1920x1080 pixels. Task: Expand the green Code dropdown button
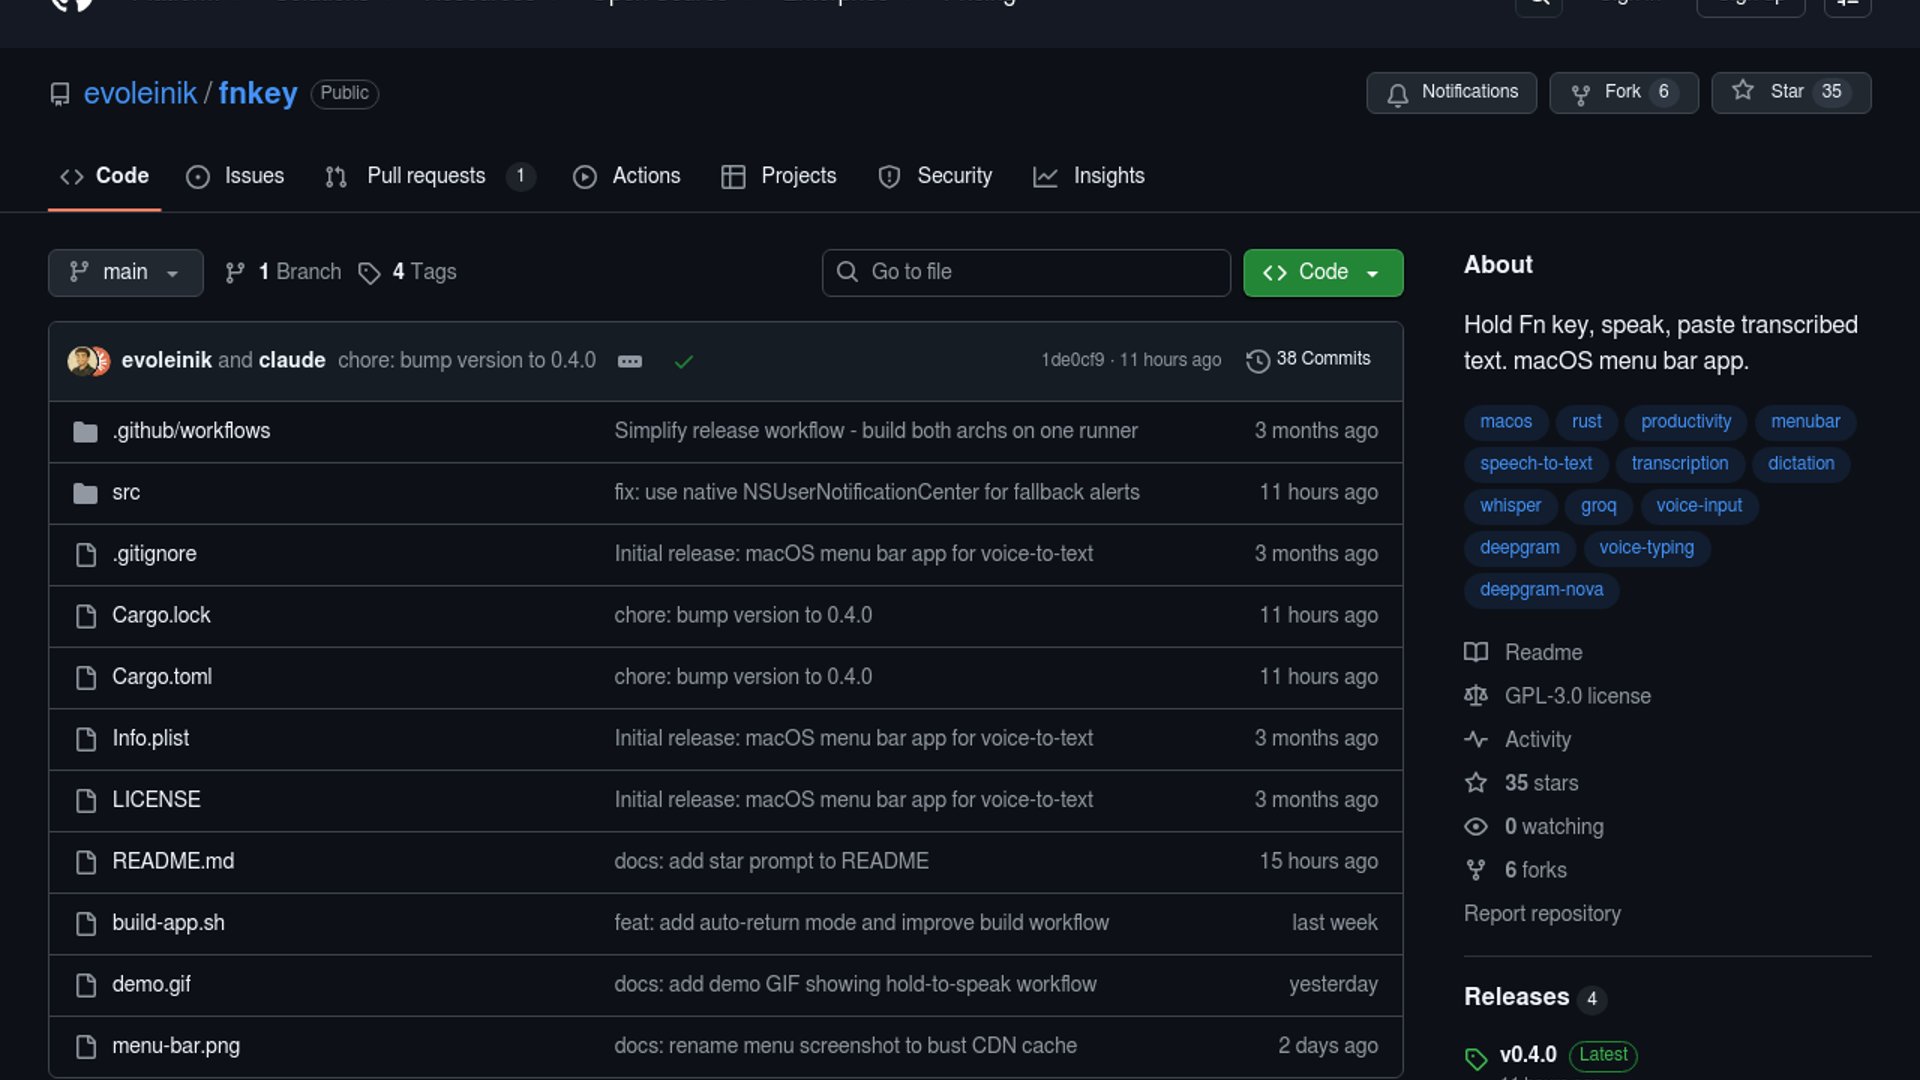pos(1322,272)
